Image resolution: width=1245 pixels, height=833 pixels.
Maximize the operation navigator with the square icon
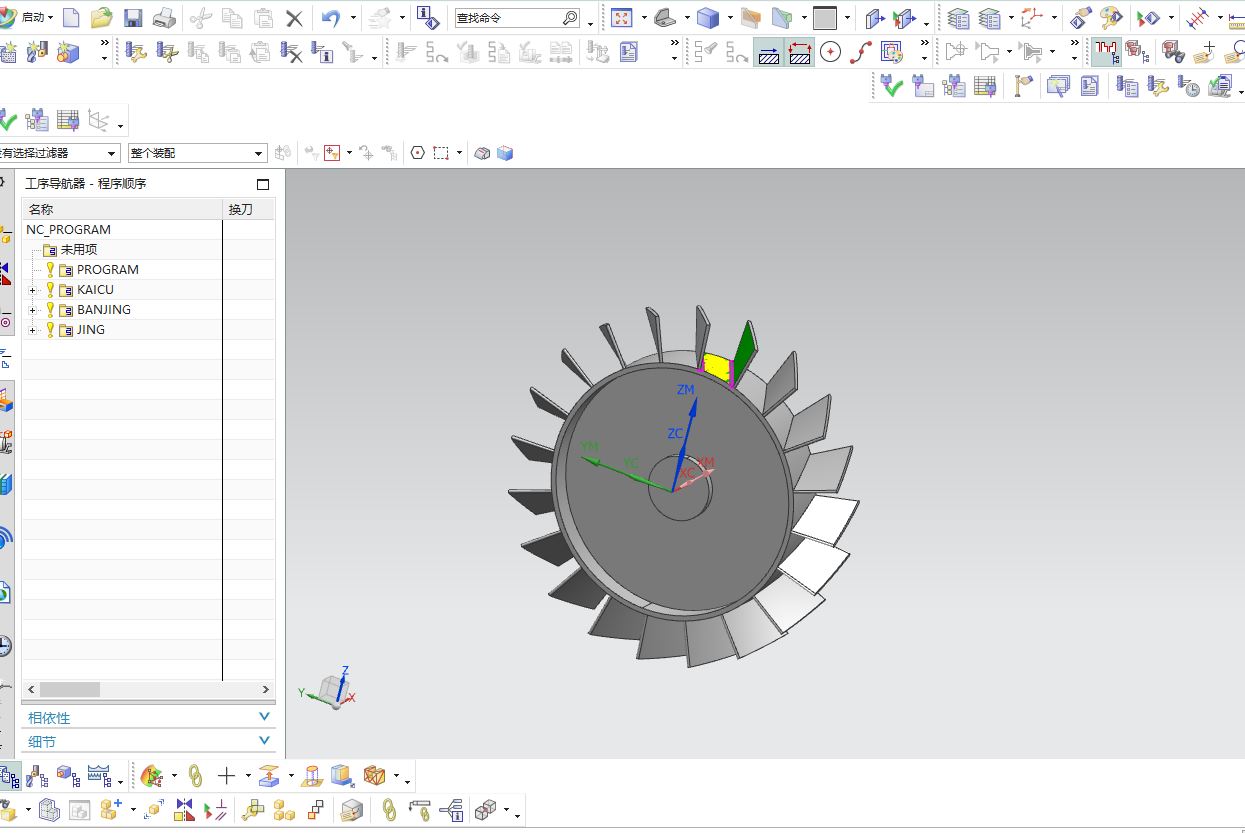click(x=263, y=184)
